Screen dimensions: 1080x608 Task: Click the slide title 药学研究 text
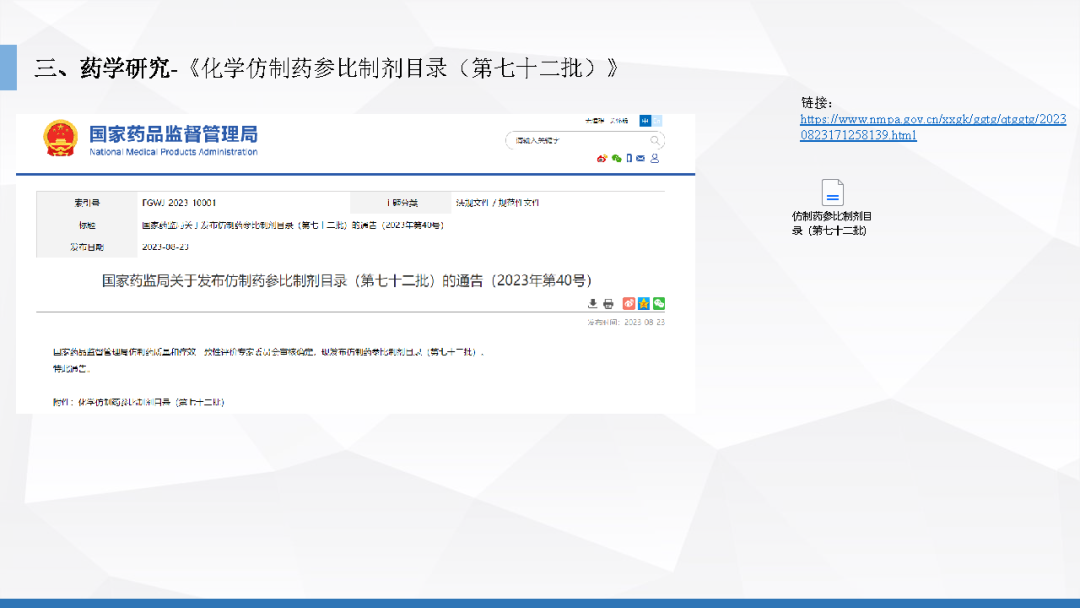point(123,68)
